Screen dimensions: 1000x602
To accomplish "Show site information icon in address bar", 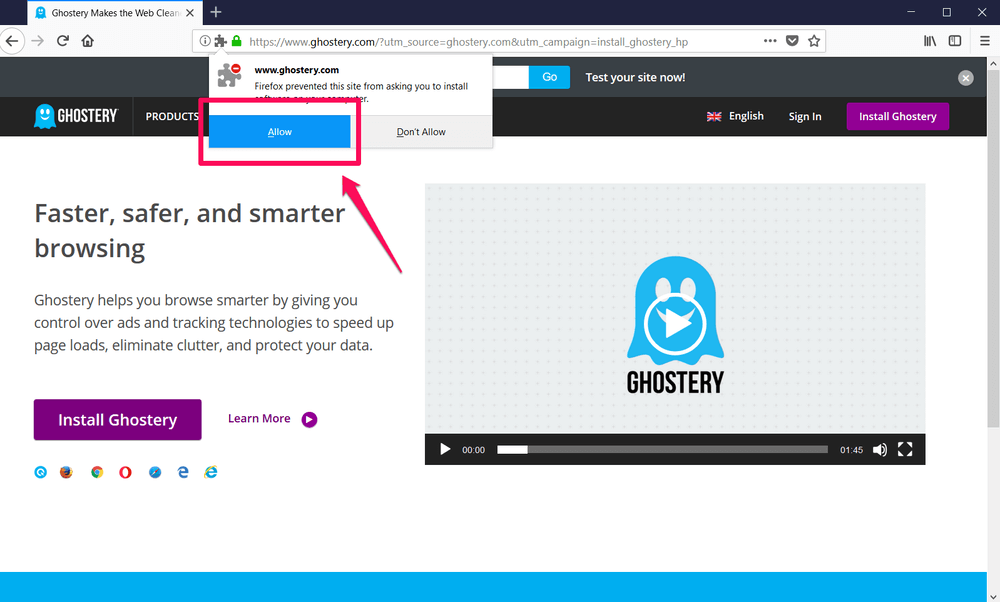I will coord(205,41).
